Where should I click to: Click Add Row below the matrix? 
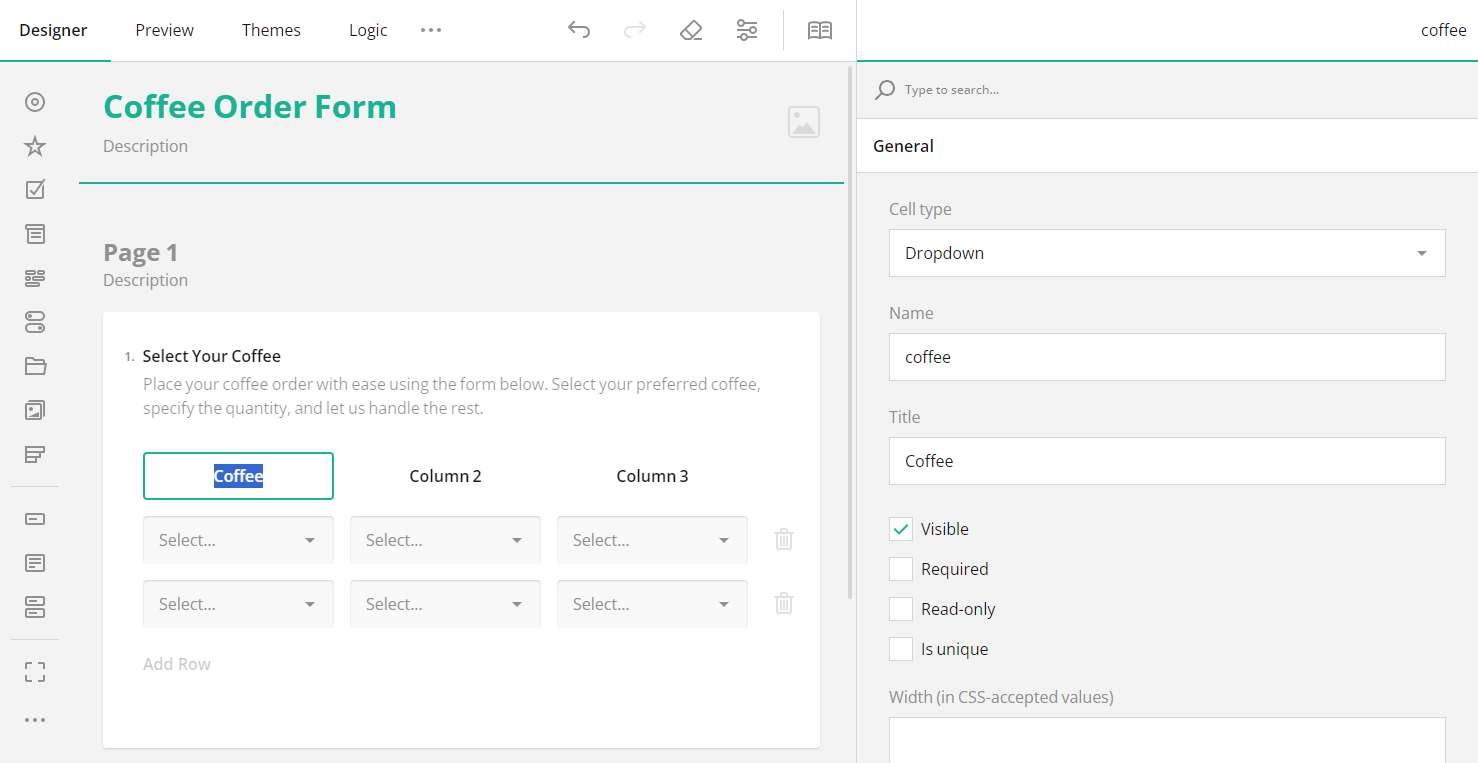176,663
